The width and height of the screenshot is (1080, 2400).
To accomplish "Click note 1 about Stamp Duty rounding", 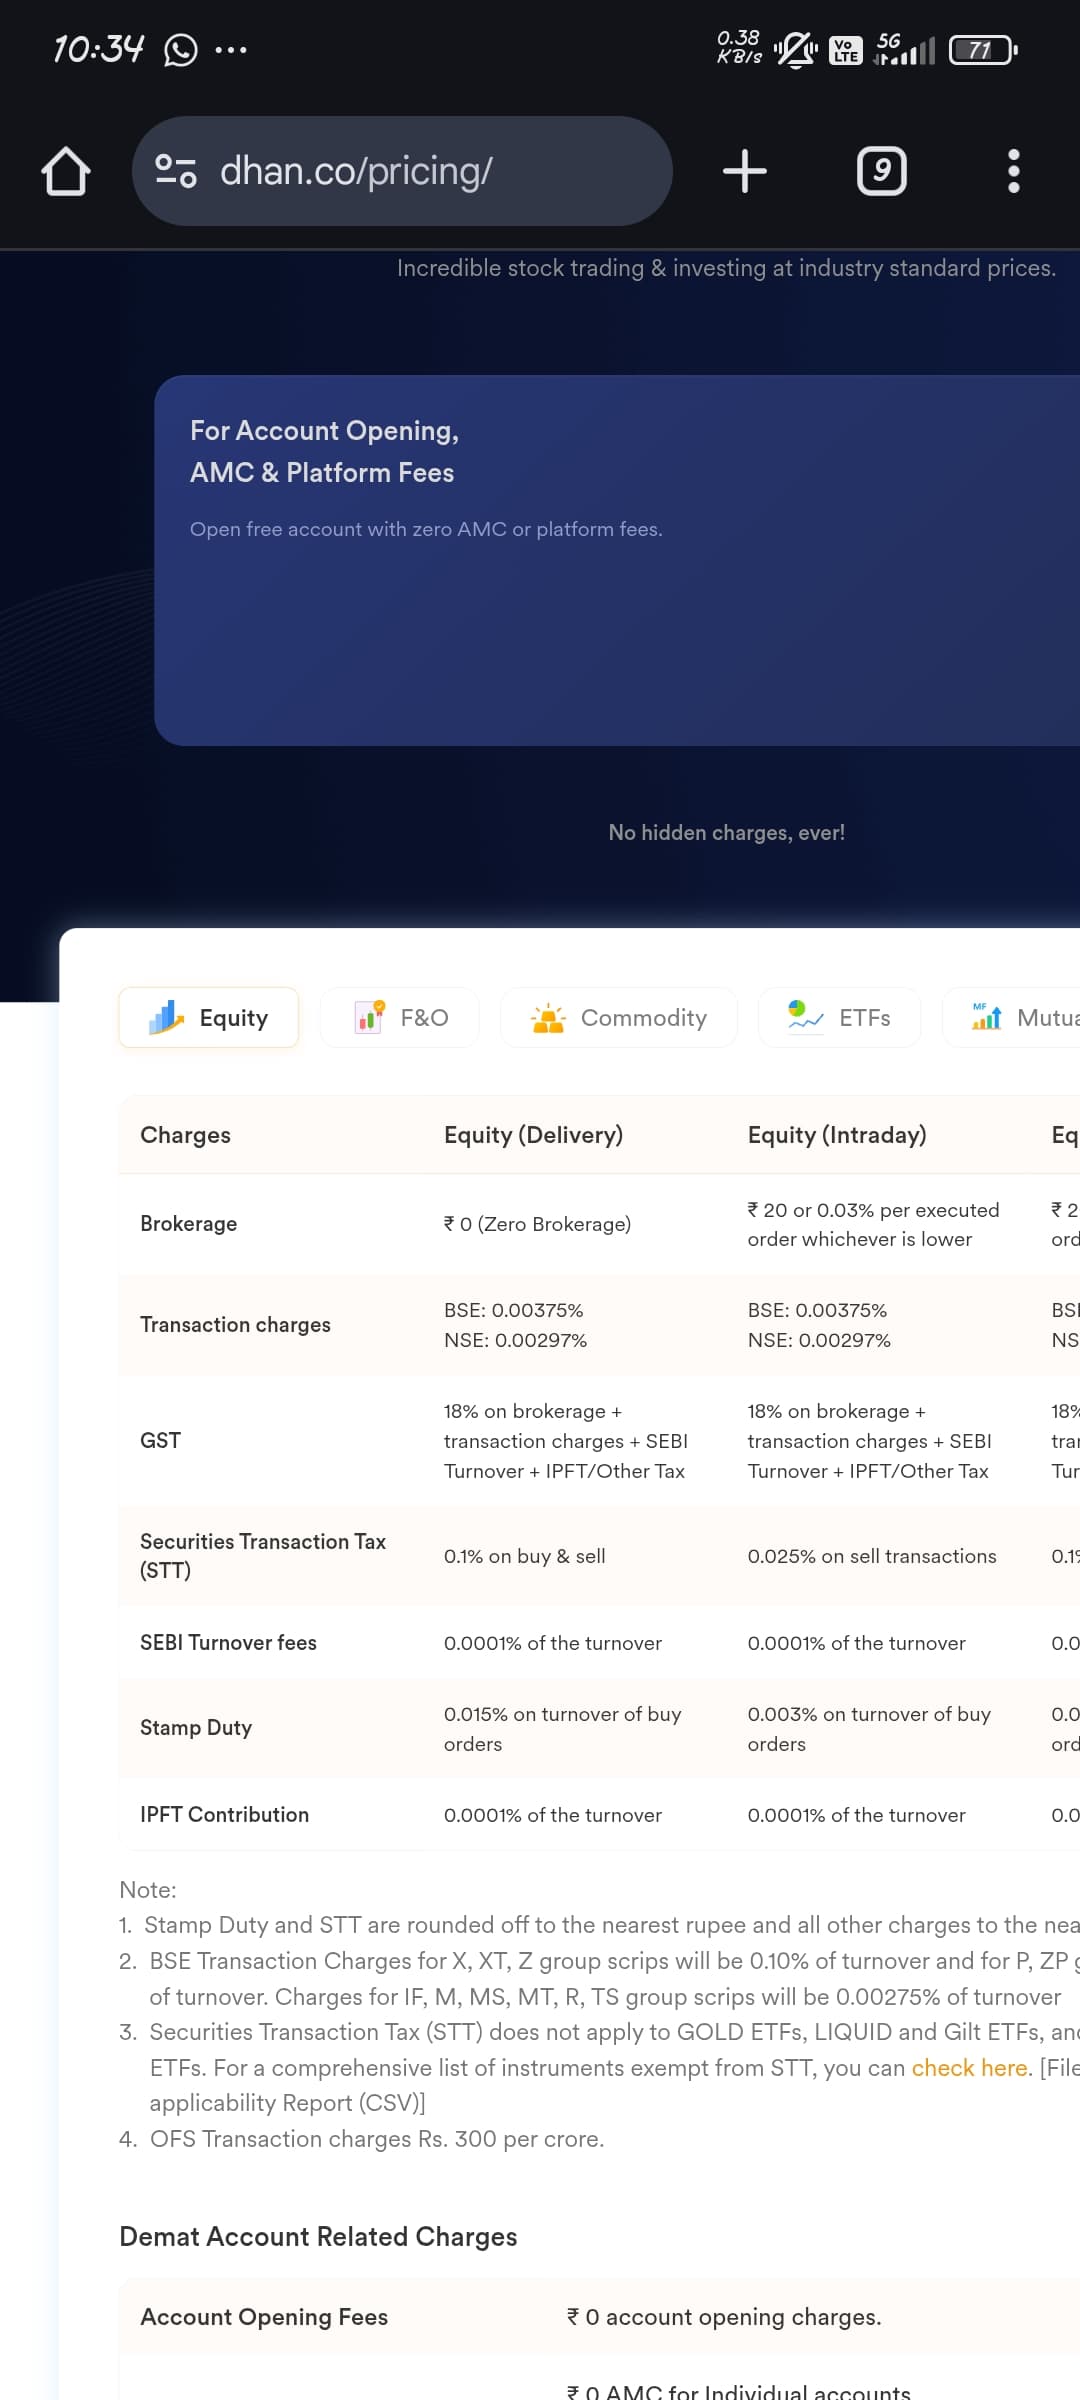I will (x=599, y=1925).
